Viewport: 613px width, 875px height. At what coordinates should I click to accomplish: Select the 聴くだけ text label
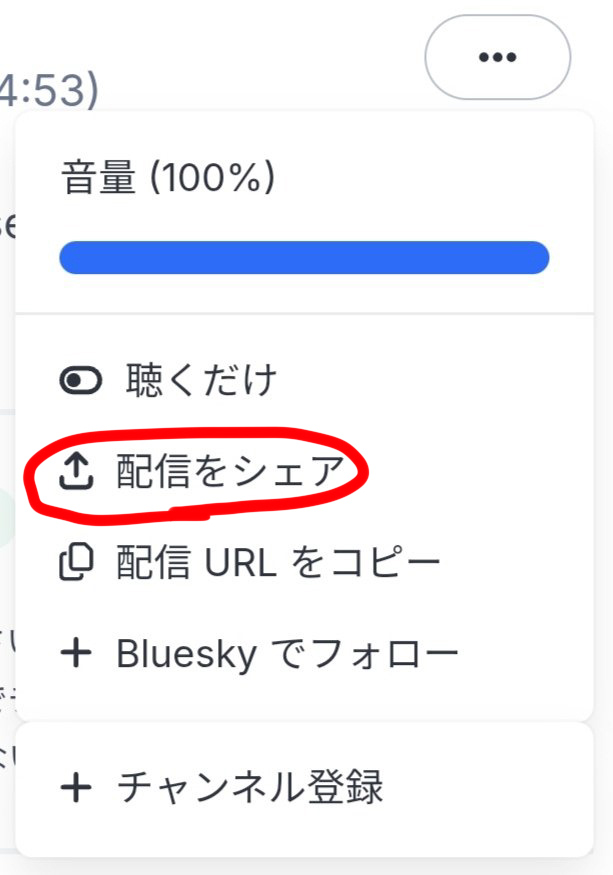click(200, 380)
